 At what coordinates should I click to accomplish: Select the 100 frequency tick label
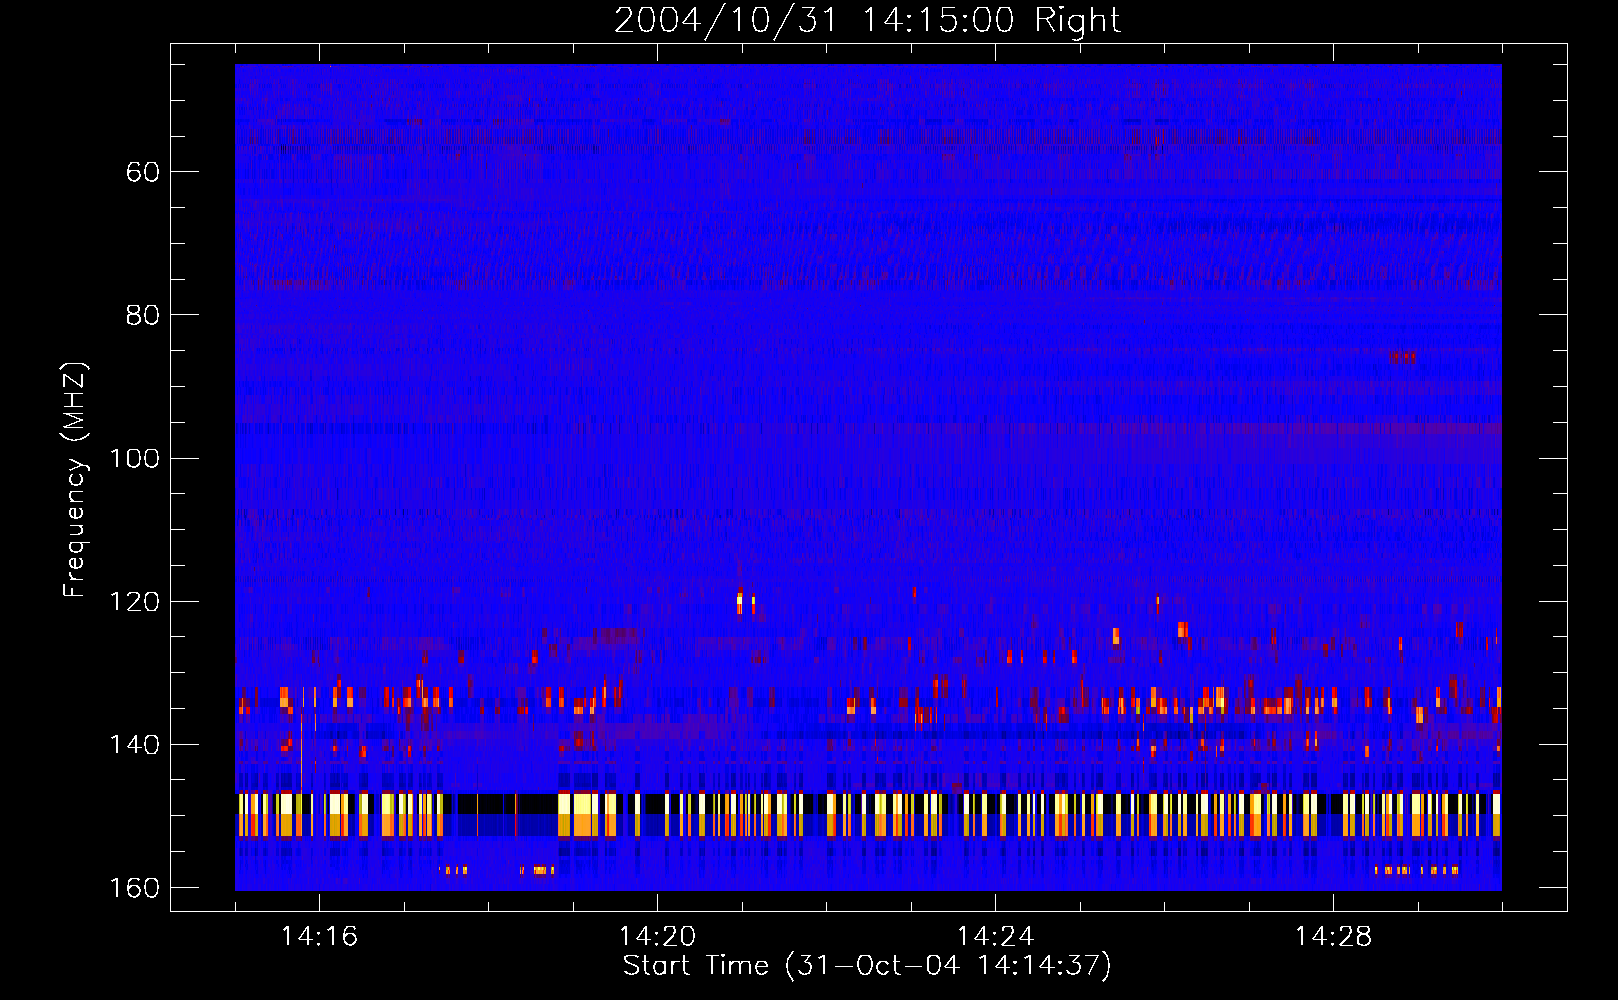(x=134, y=459)
